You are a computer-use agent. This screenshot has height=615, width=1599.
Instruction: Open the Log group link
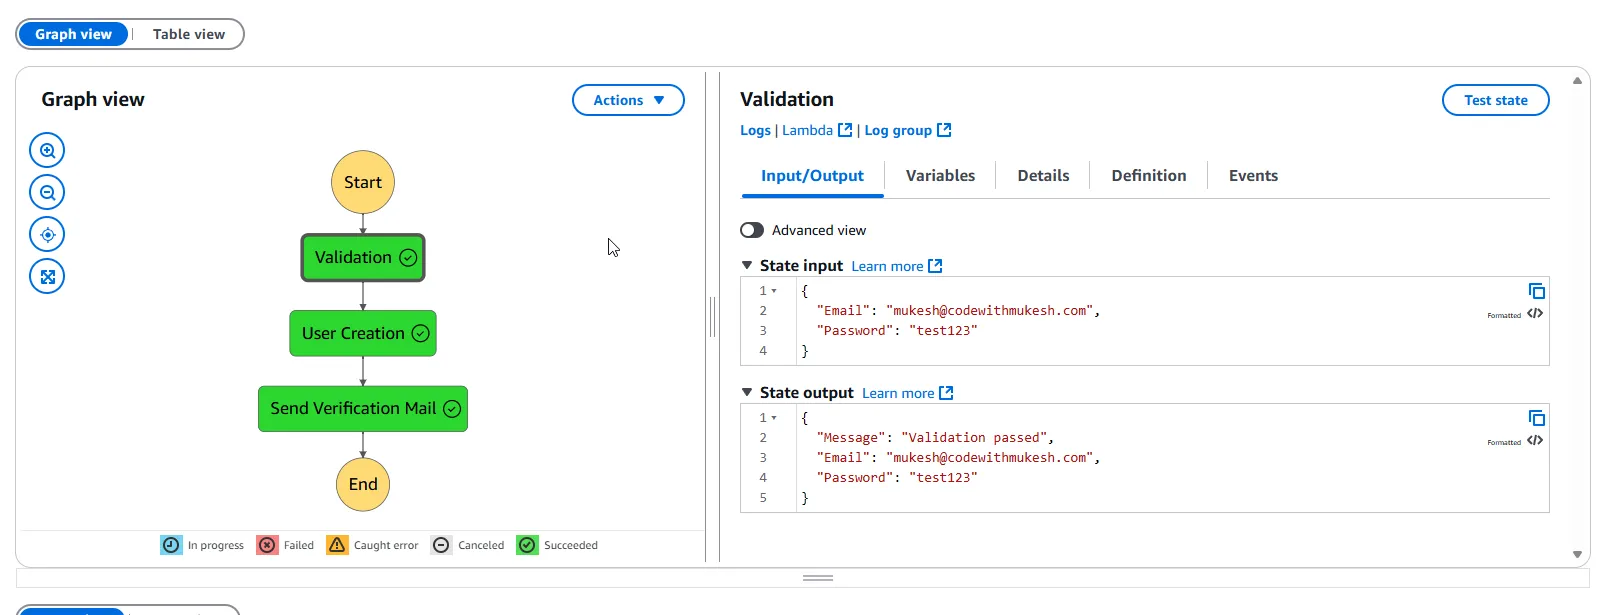click(906, 131)
